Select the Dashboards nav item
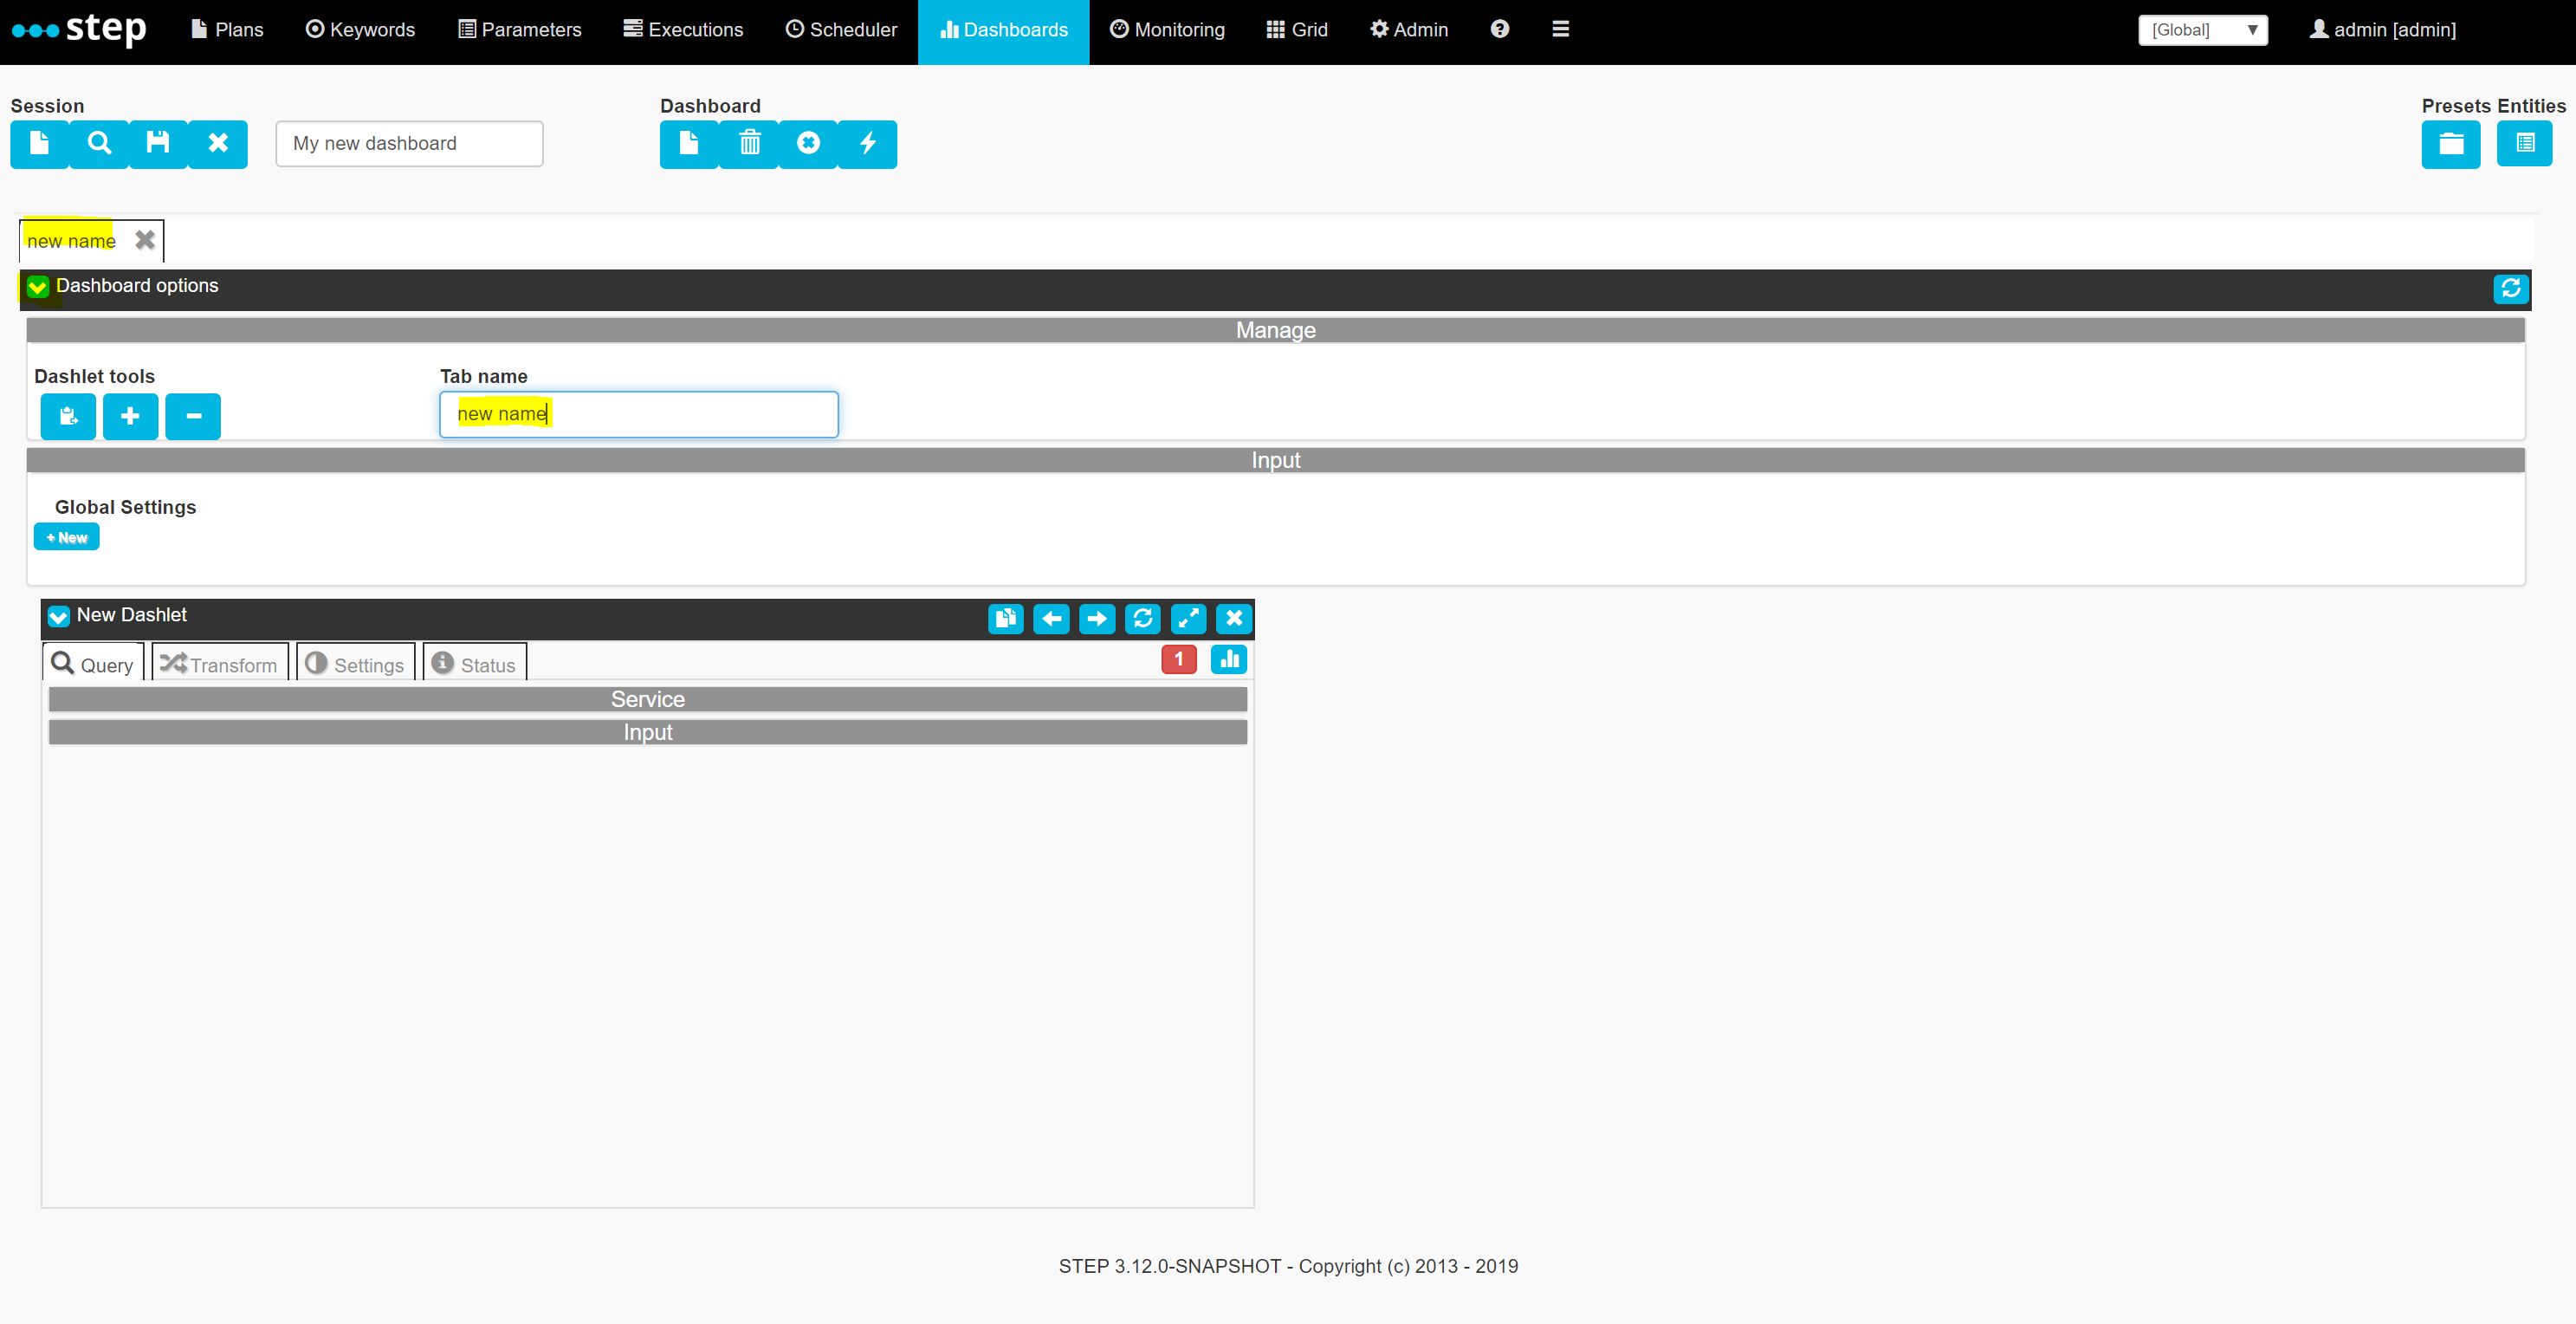2576x1324 pixels. click(x=1003, y=30)
